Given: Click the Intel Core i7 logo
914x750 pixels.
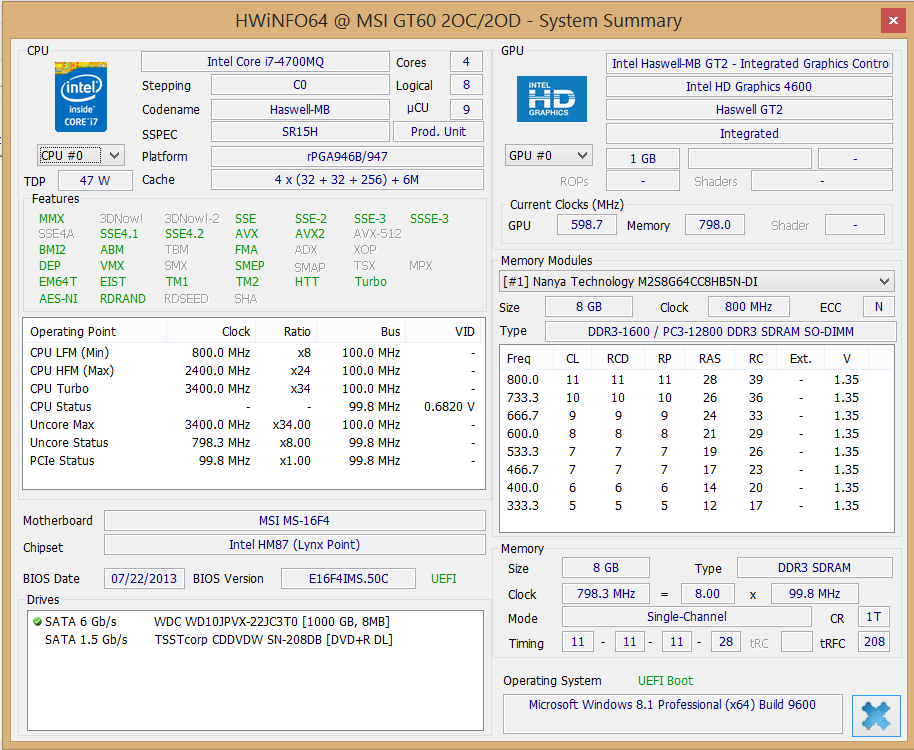Looking at the screenshot, I should tap(81, 97).
